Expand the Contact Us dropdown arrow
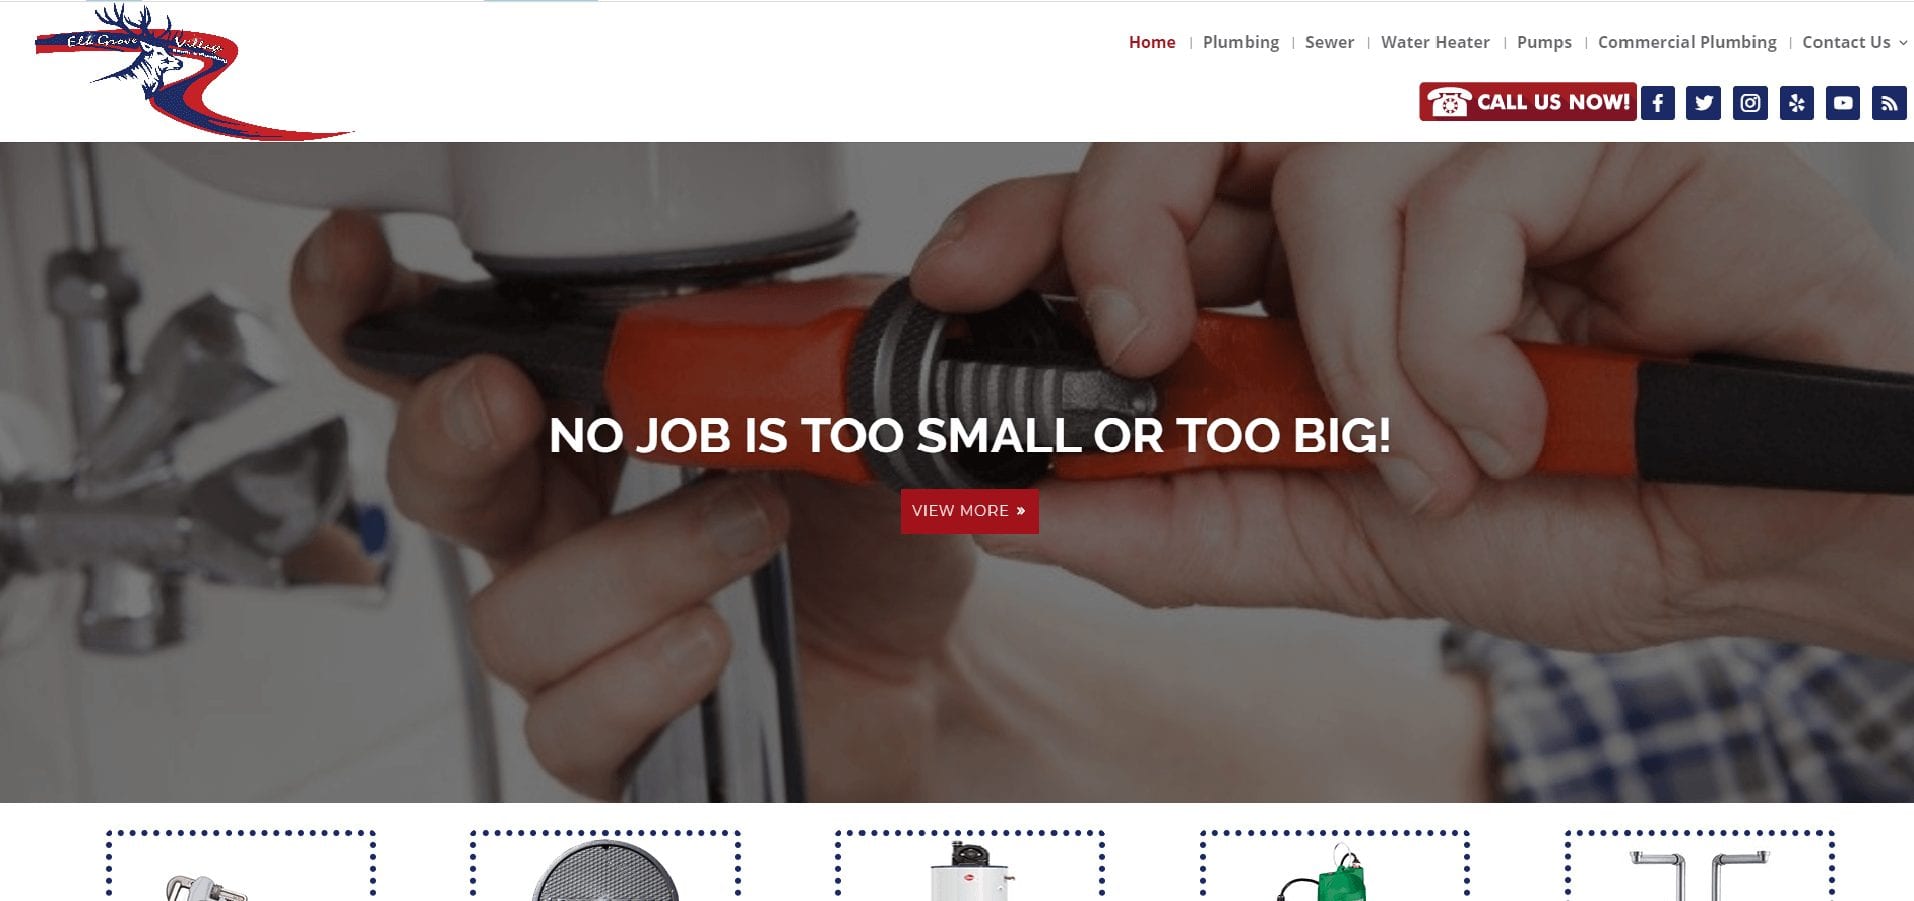Viewport: 1914px width, 901px height. point(1903,43)
